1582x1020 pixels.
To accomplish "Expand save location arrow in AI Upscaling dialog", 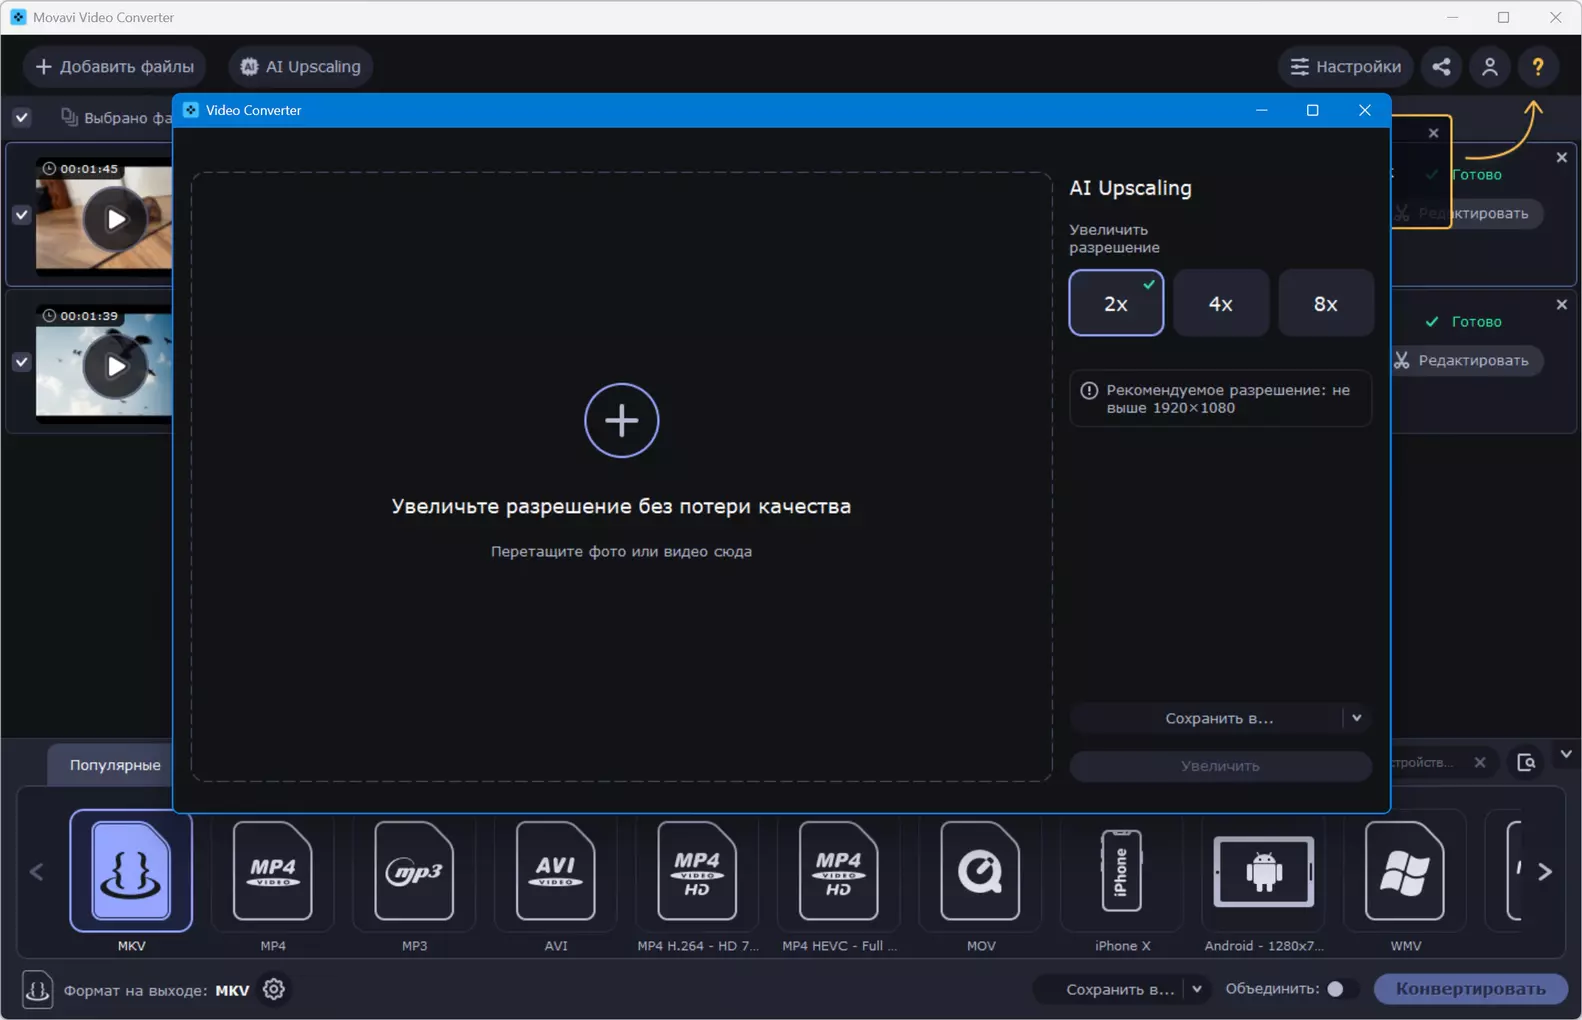I will pyautogui.click(x=1356, y=718).
